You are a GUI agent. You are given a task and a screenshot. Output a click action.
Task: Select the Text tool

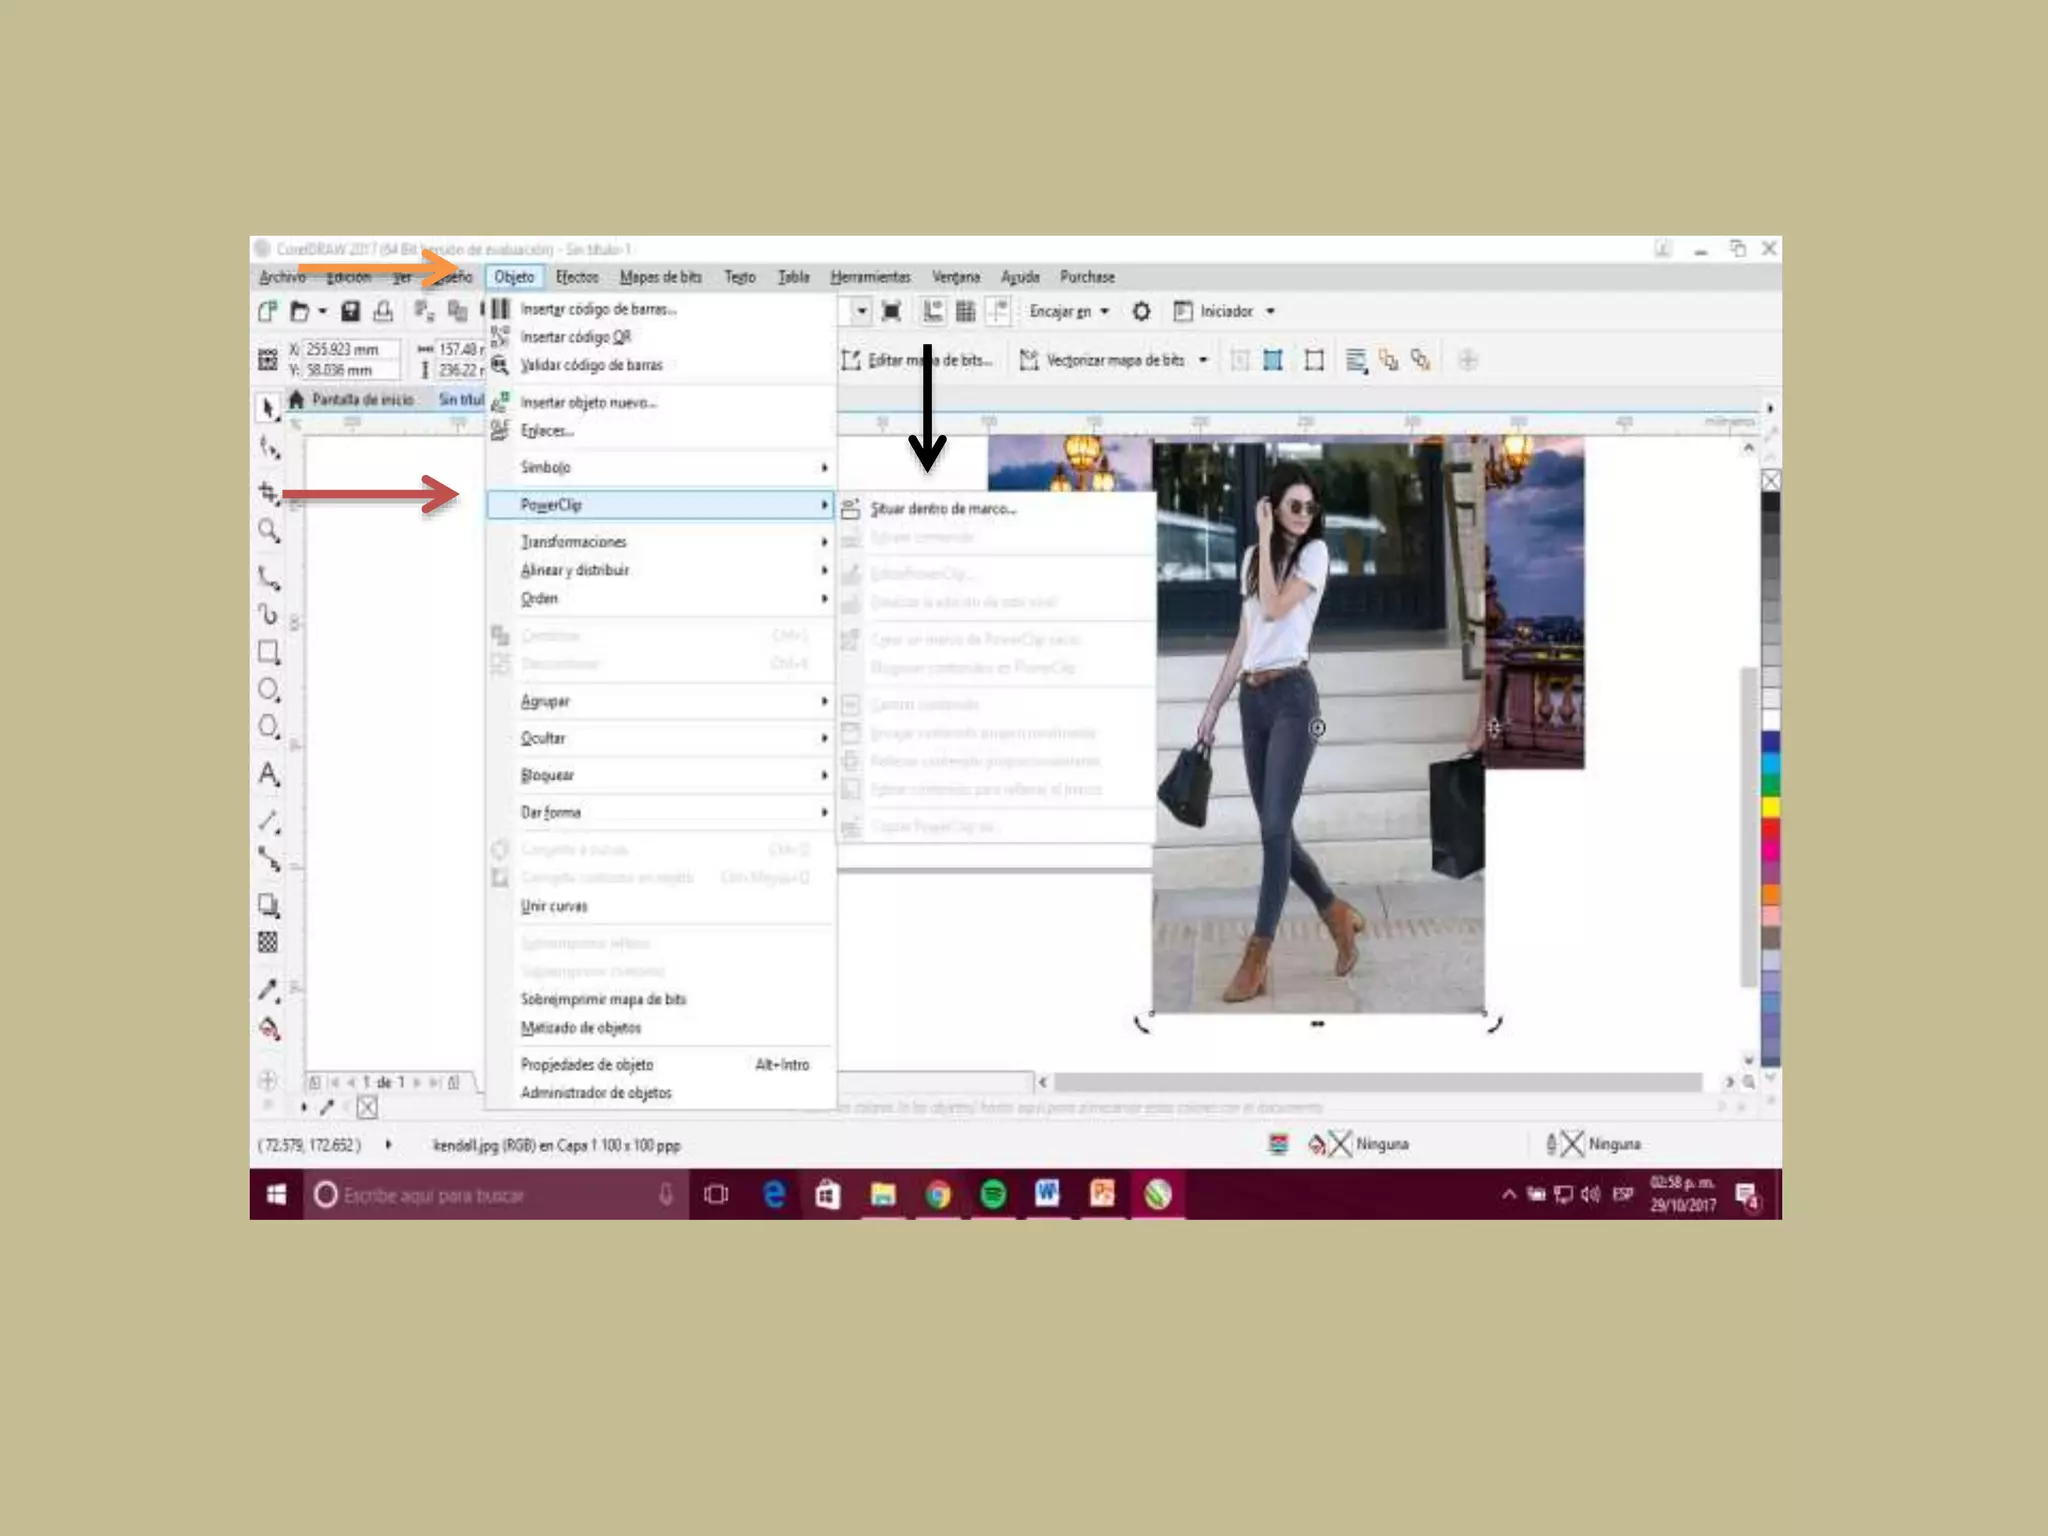pos(268,774)
